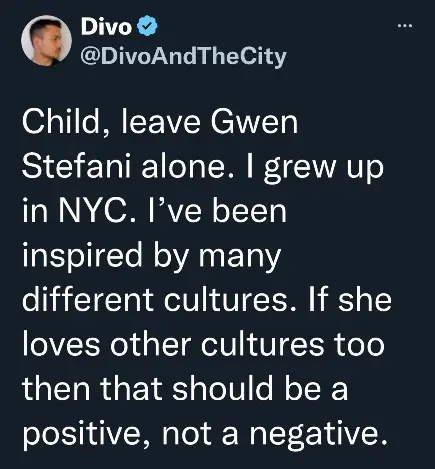Click the word "been" in the tweet
Screen dimensions: 435x469
(249, 211)
